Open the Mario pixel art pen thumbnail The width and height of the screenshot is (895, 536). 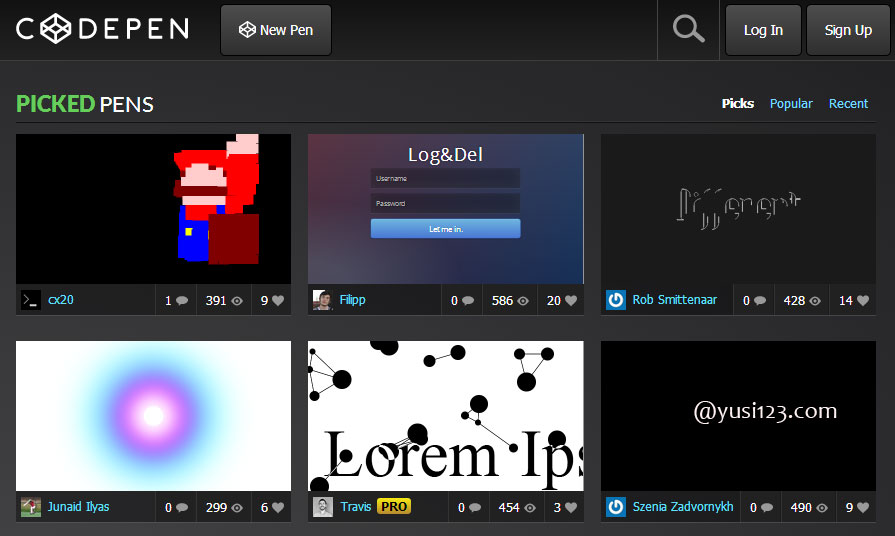(x=154, y=209)
